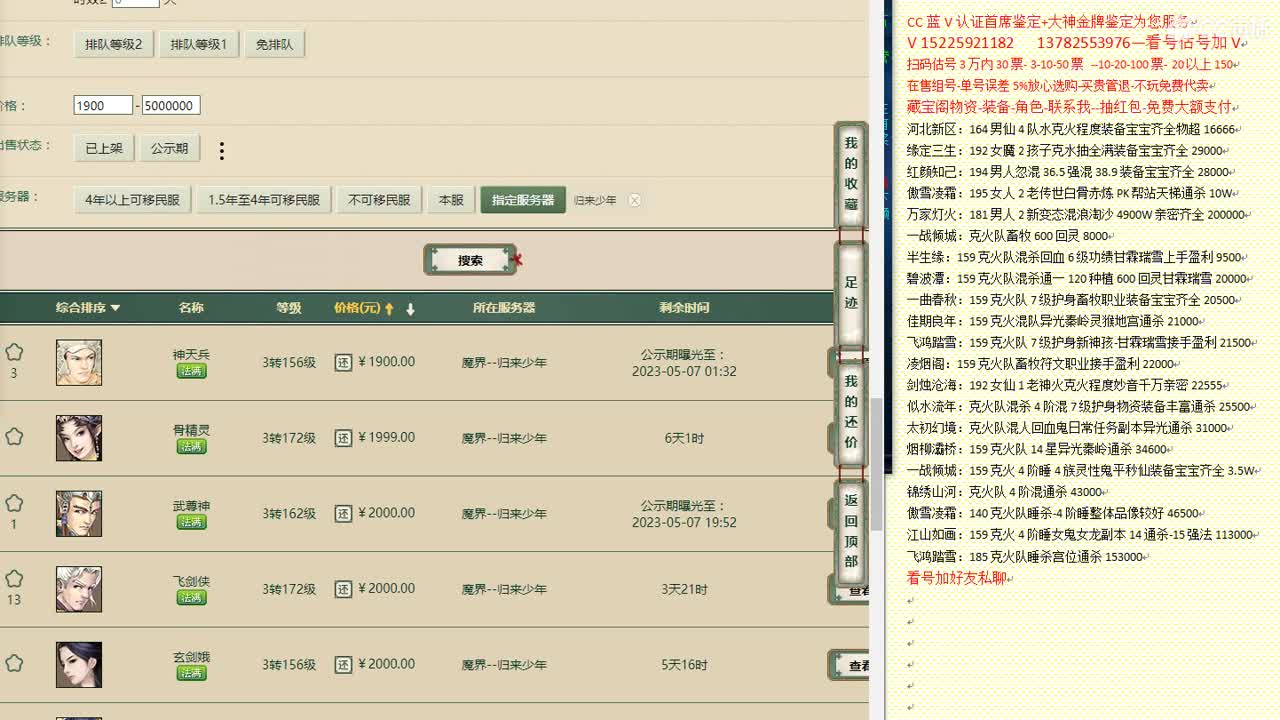
Task: Open 玄剑娥 character avatar
Action: click(79, 665)
